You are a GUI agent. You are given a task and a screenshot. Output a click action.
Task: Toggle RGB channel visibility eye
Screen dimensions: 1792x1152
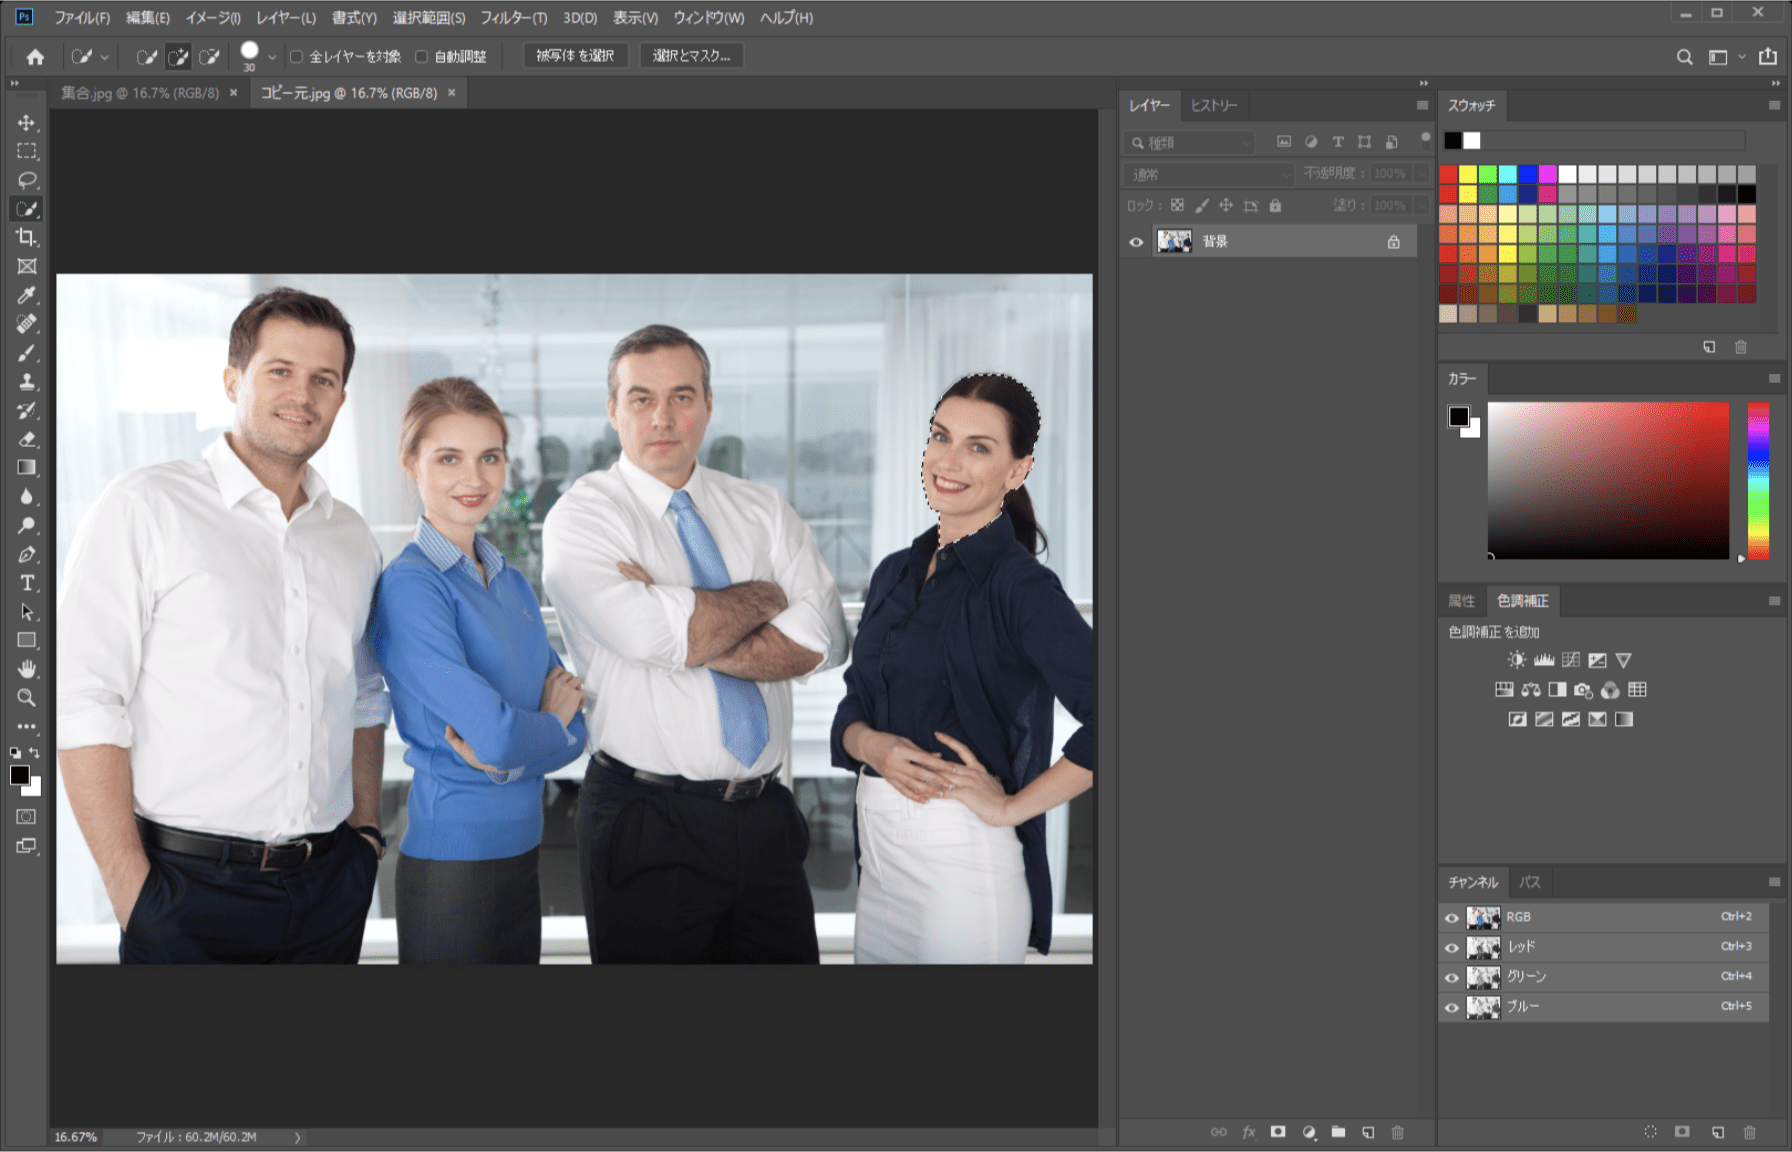[x=1452, y=917]
